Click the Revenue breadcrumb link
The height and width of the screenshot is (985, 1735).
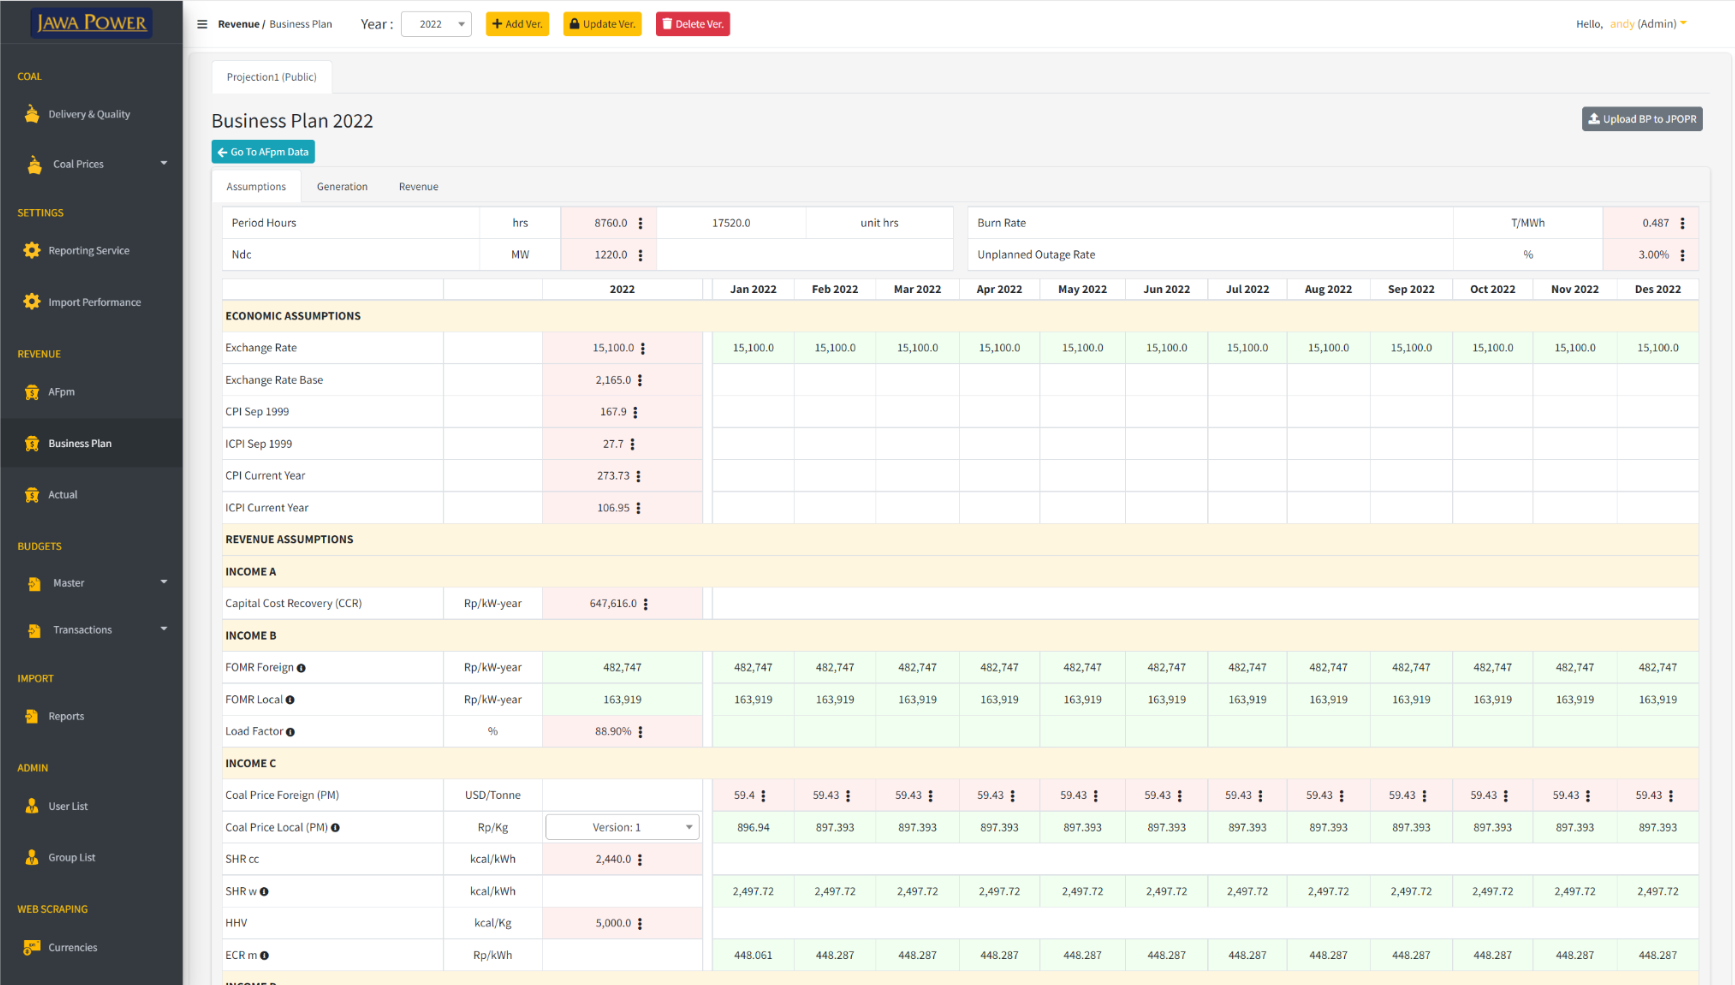(x=238, y=24)
